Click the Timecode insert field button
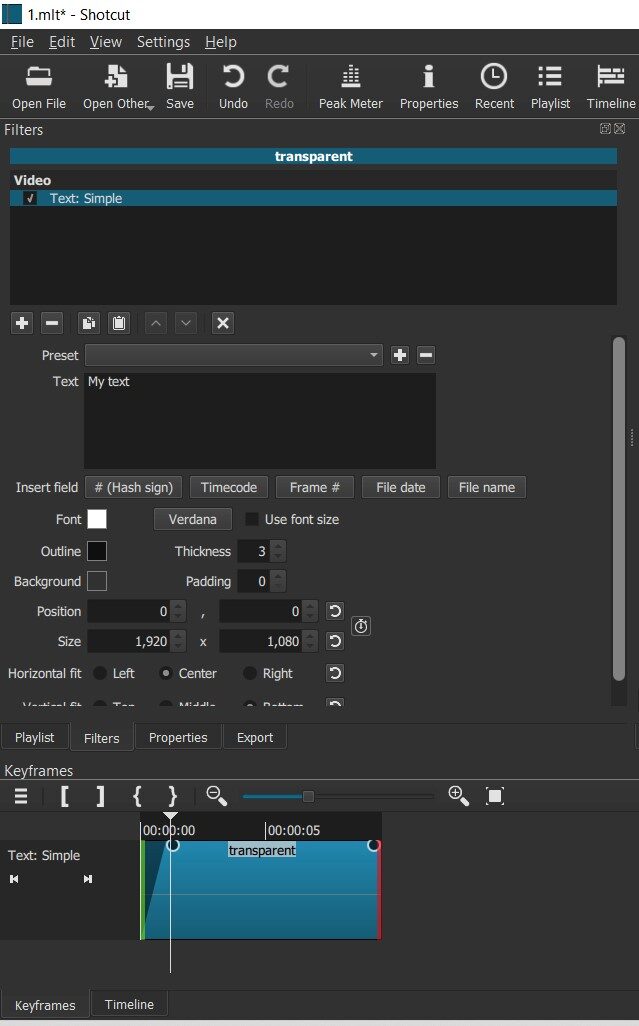 pyautogui.click(x=229, y=487)
